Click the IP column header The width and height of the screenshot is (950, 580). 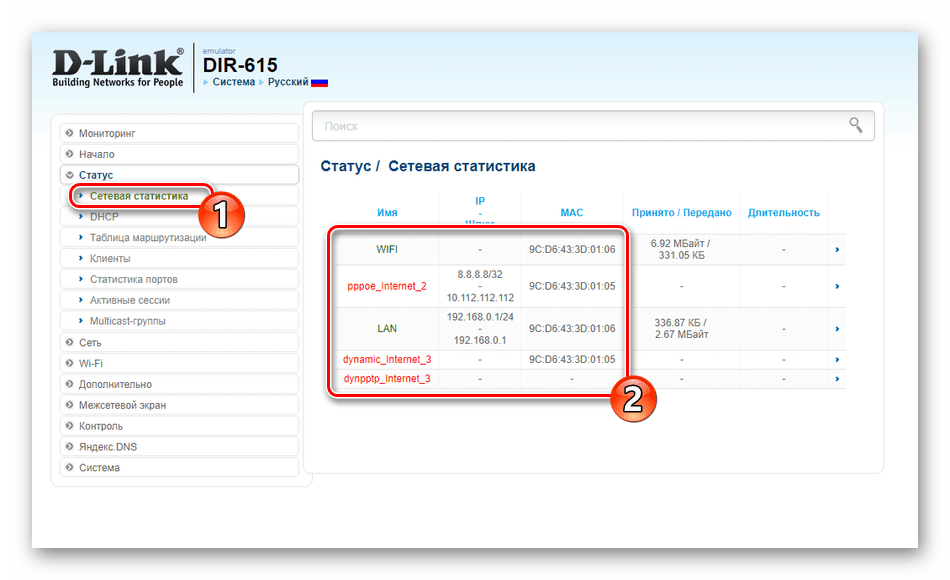click(480, 201)
